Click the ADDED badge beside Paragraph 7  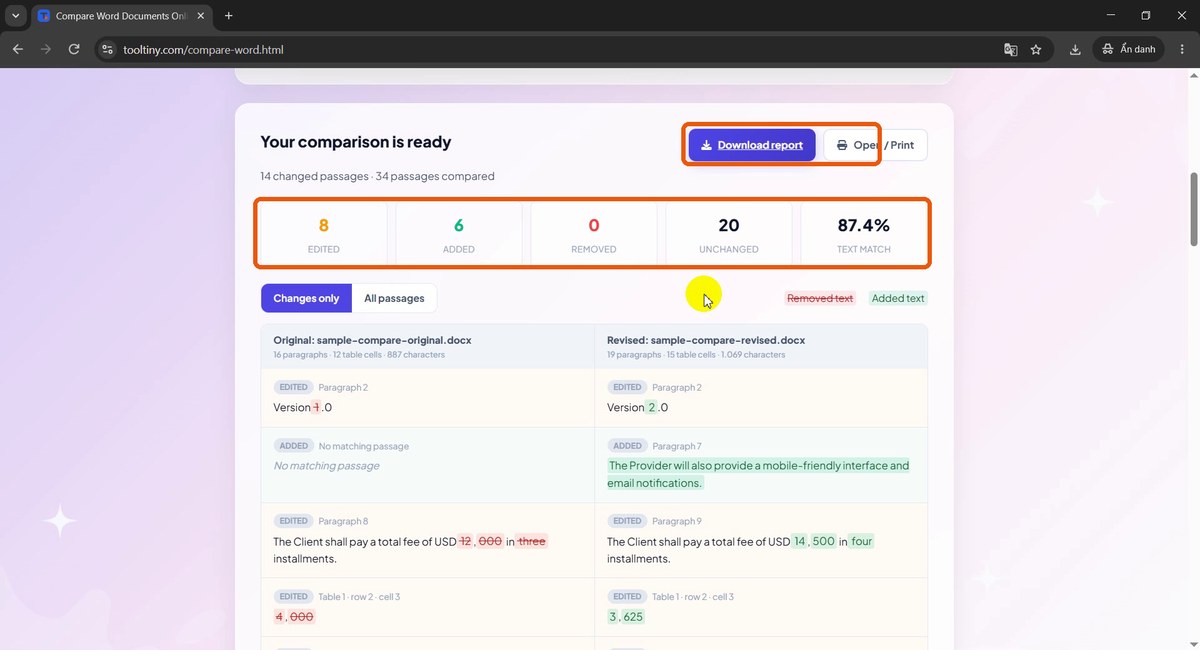[627, 446]
